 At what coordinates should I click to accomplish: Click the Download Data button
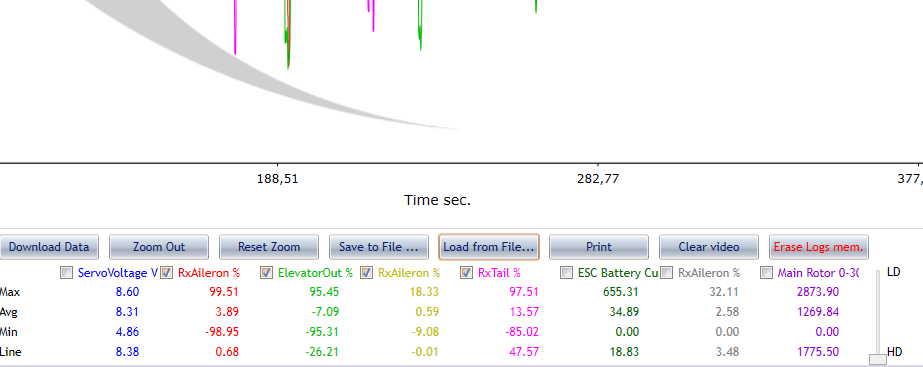point(49,247)
